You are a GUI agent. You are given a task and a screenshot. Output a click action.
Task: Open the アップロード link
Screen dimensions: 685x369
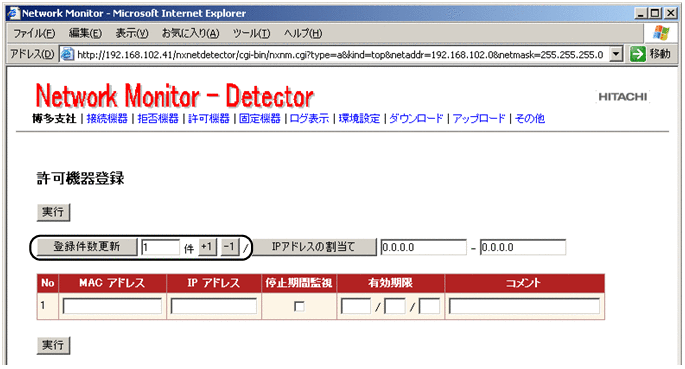tap(479, 118)
